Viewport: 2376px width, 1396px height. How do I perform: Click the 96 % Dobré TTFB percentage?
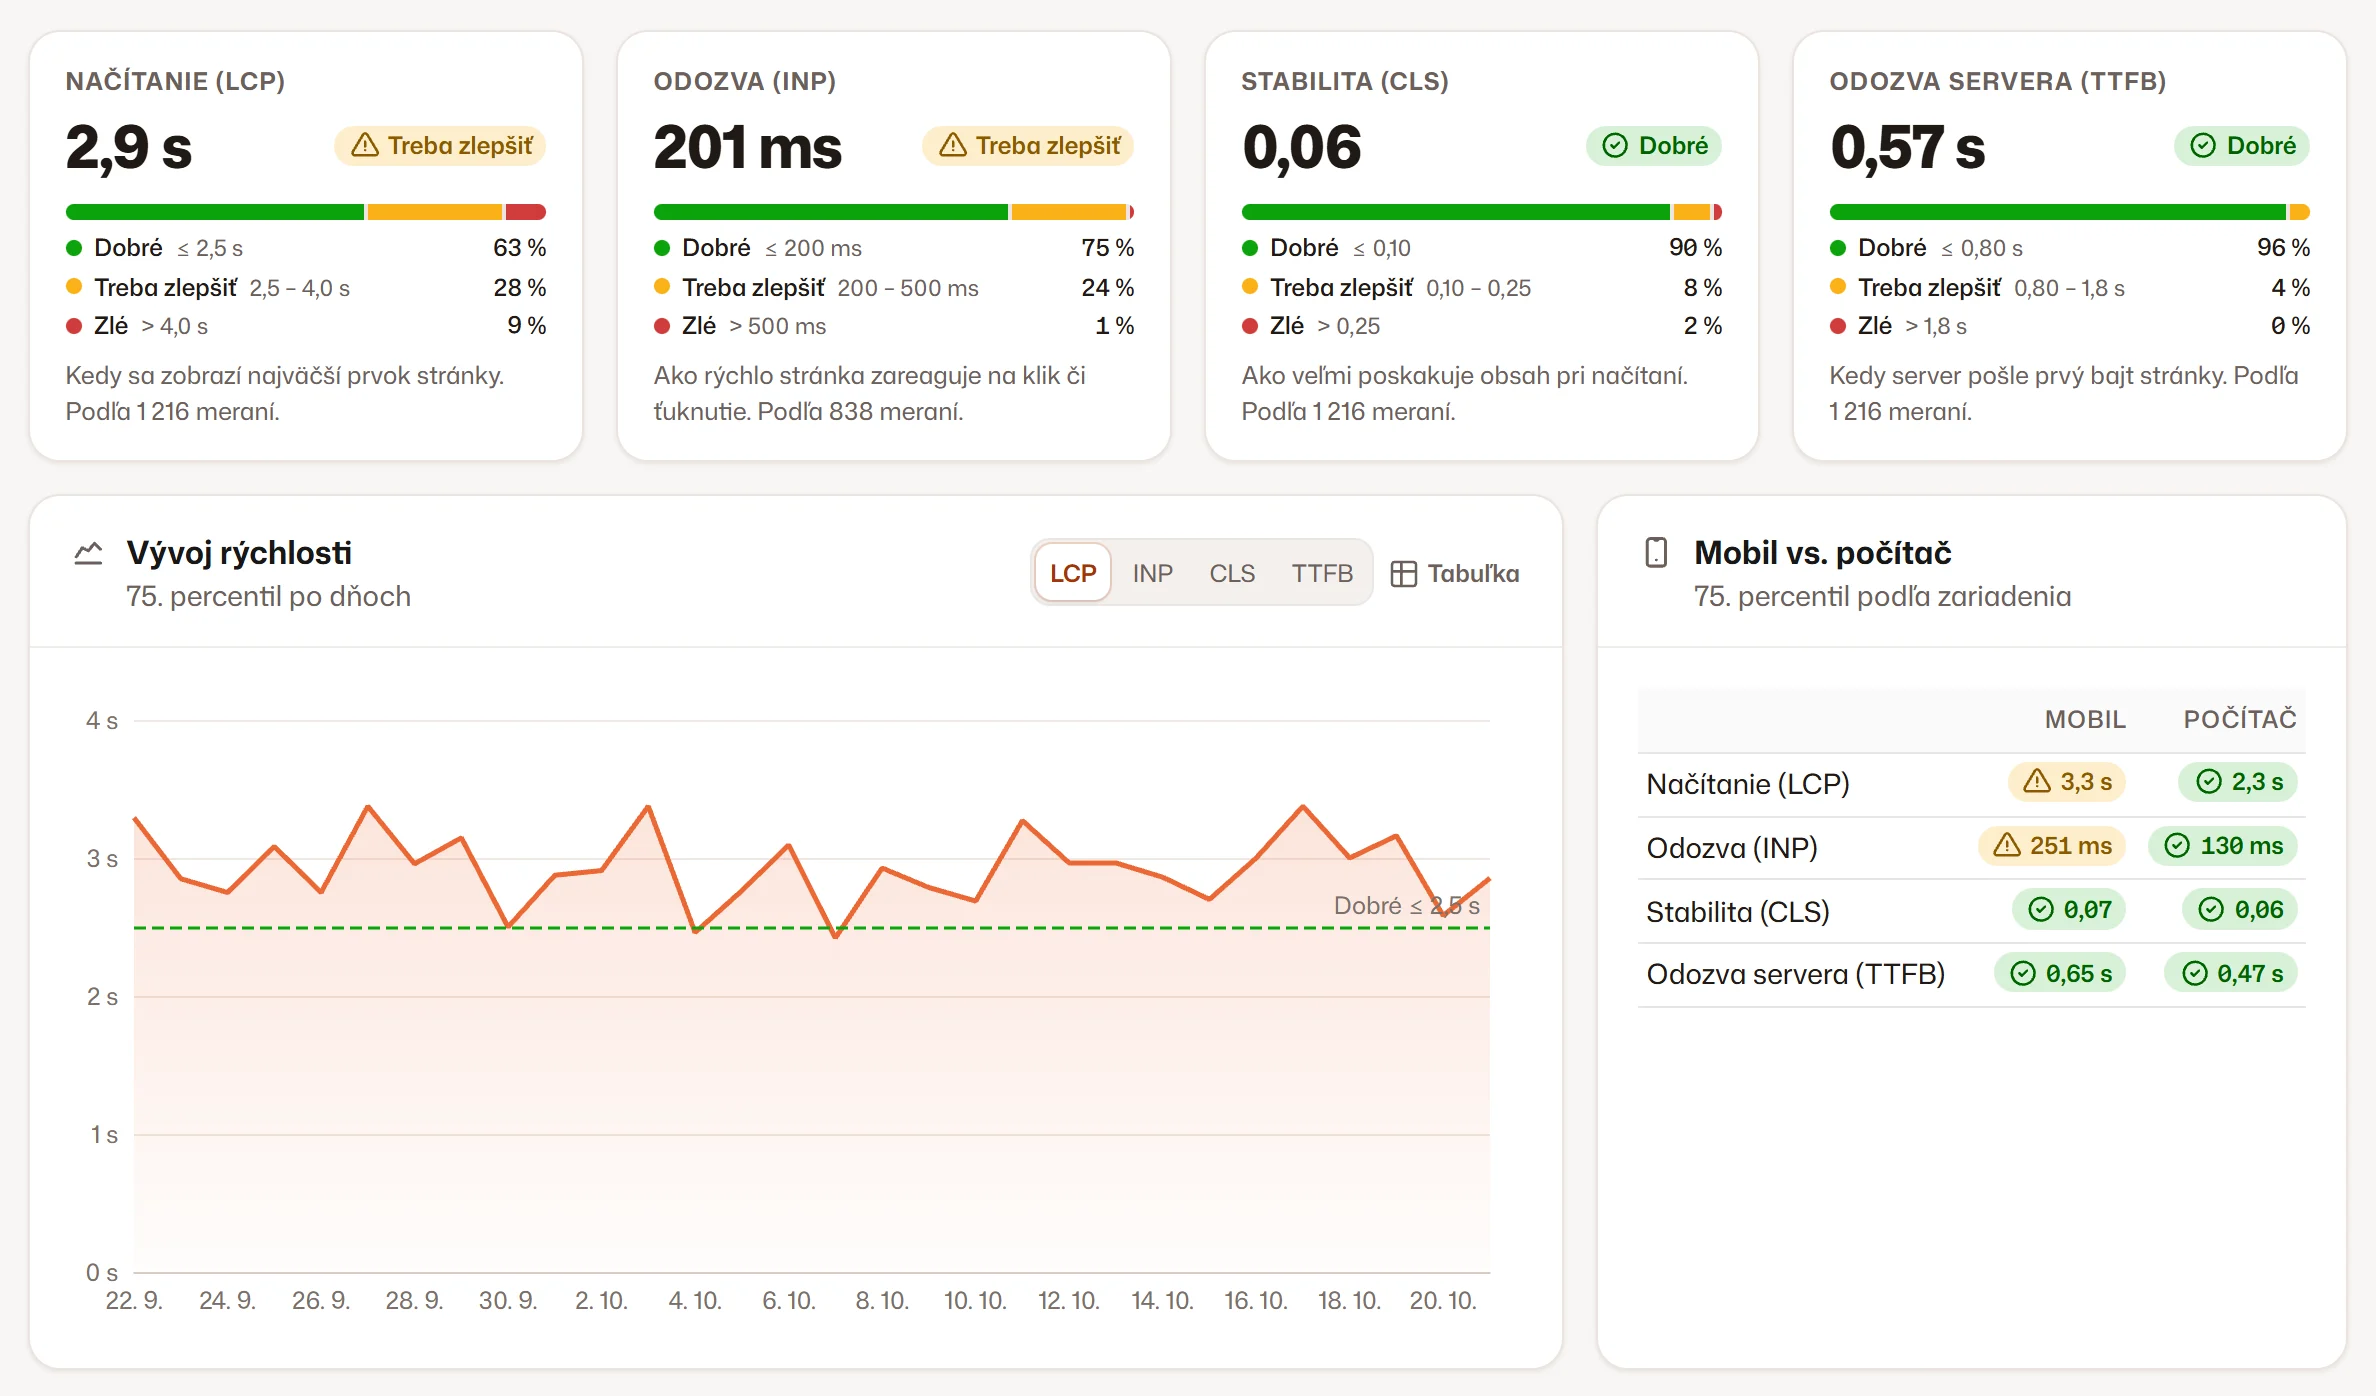coord(2284,247)
